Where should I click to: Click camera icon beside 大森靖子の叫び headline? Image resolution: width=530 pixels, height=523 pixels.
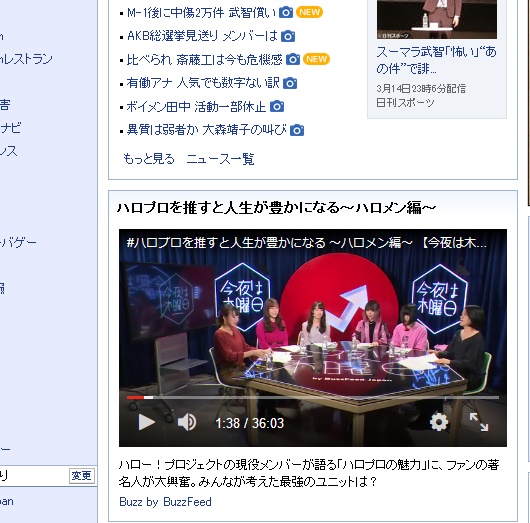tap(297, 130)
